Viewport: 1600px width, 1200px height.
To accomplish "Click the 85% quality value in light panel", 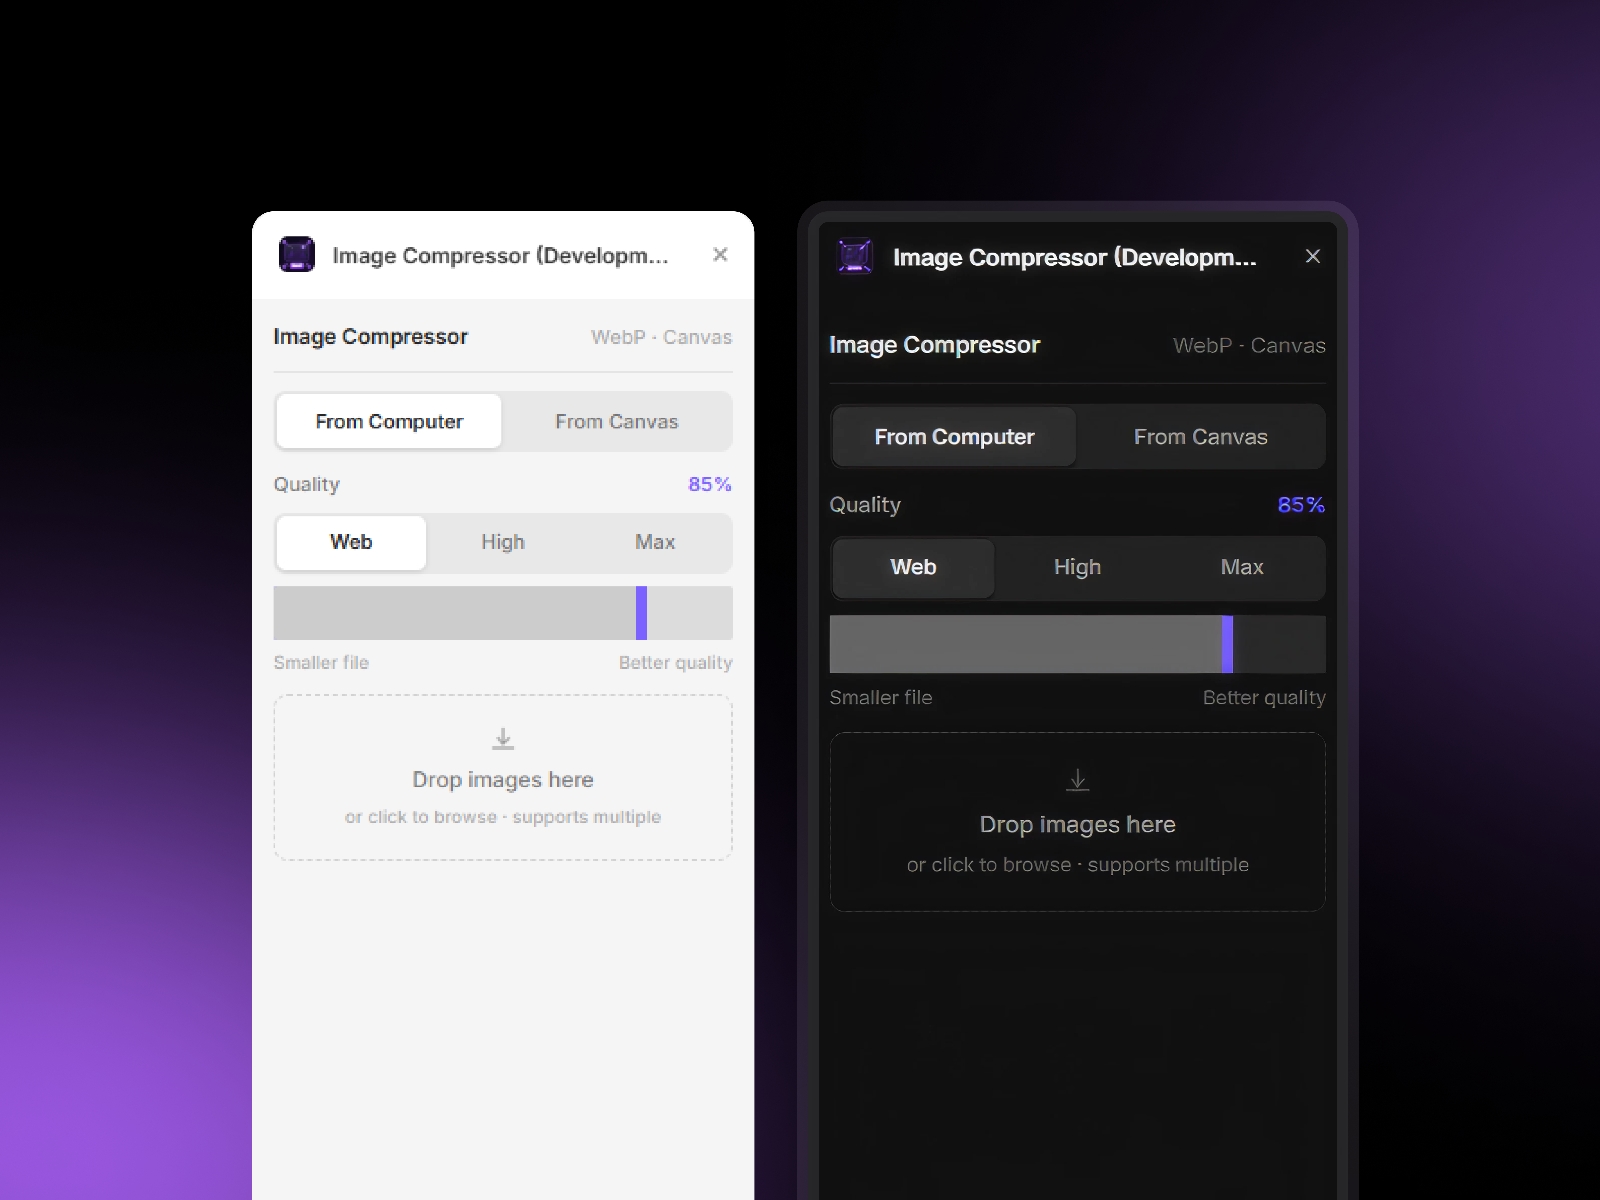I will click(709, 484).
